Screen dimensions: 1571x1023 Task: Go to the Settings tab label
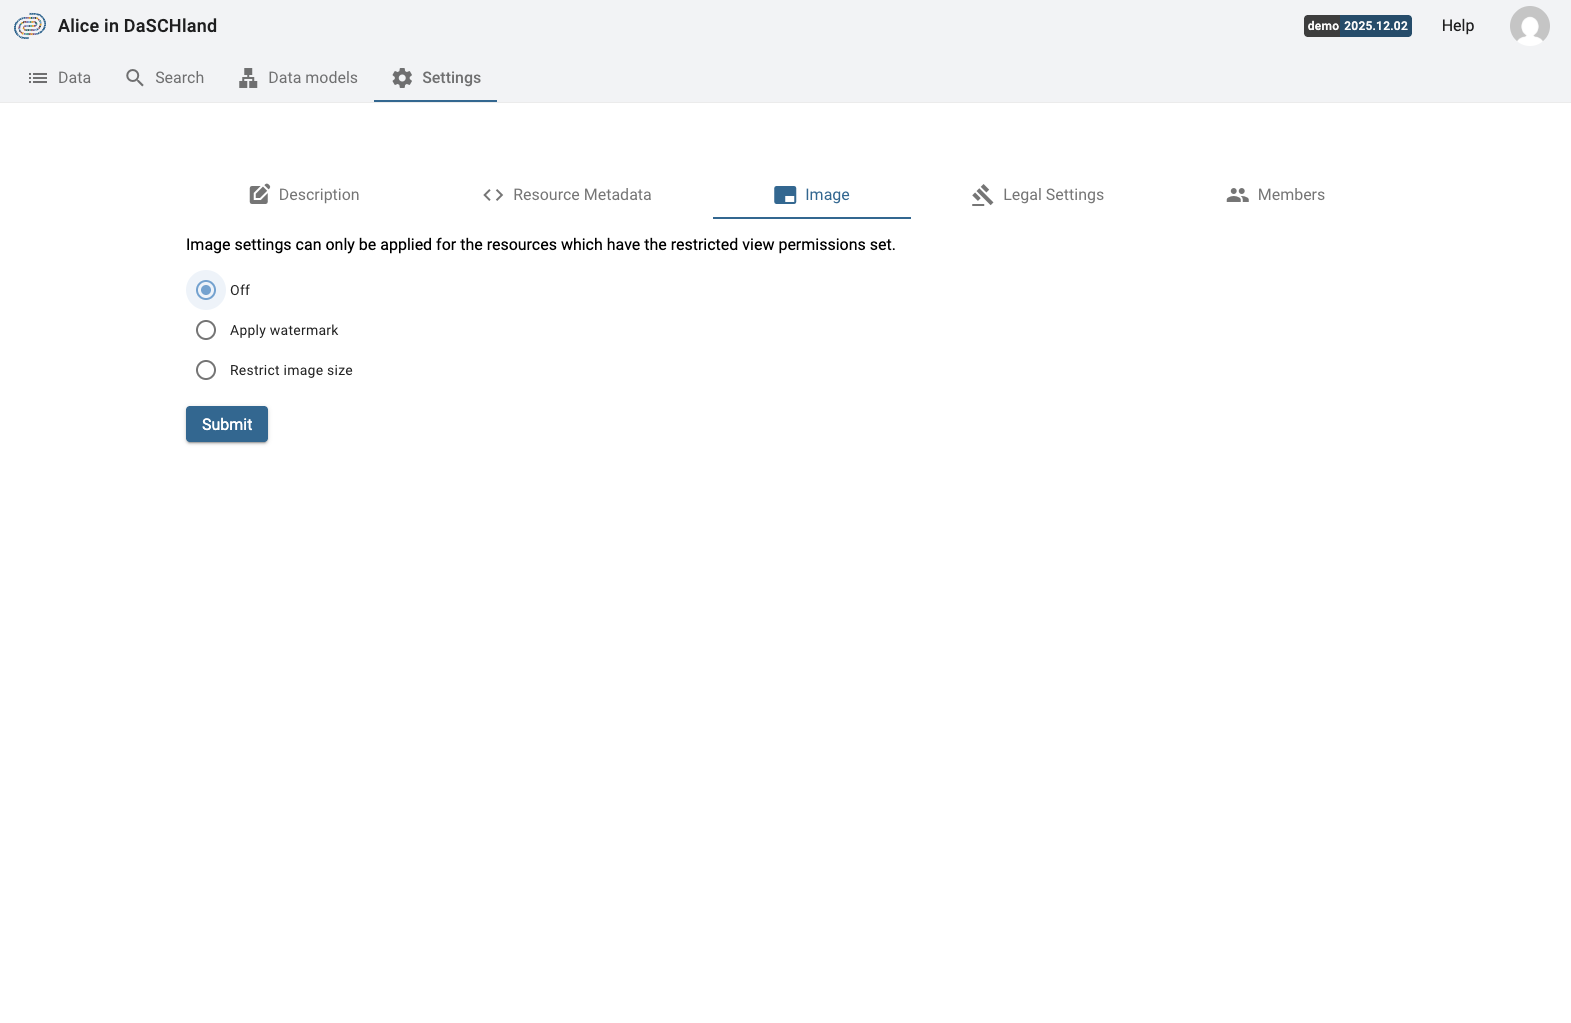click(451, 78)
